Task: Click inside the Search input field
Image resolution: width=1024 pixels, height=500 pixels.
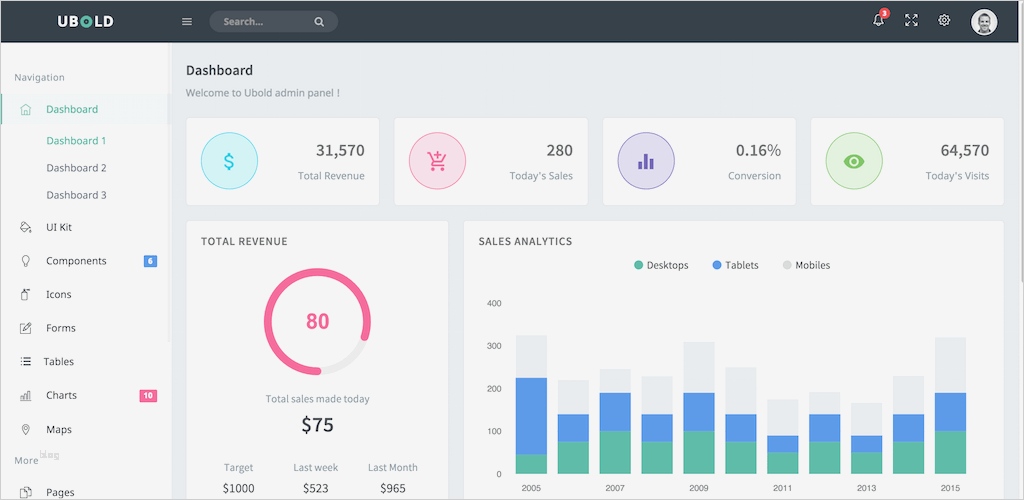Action: click(264, 22)
